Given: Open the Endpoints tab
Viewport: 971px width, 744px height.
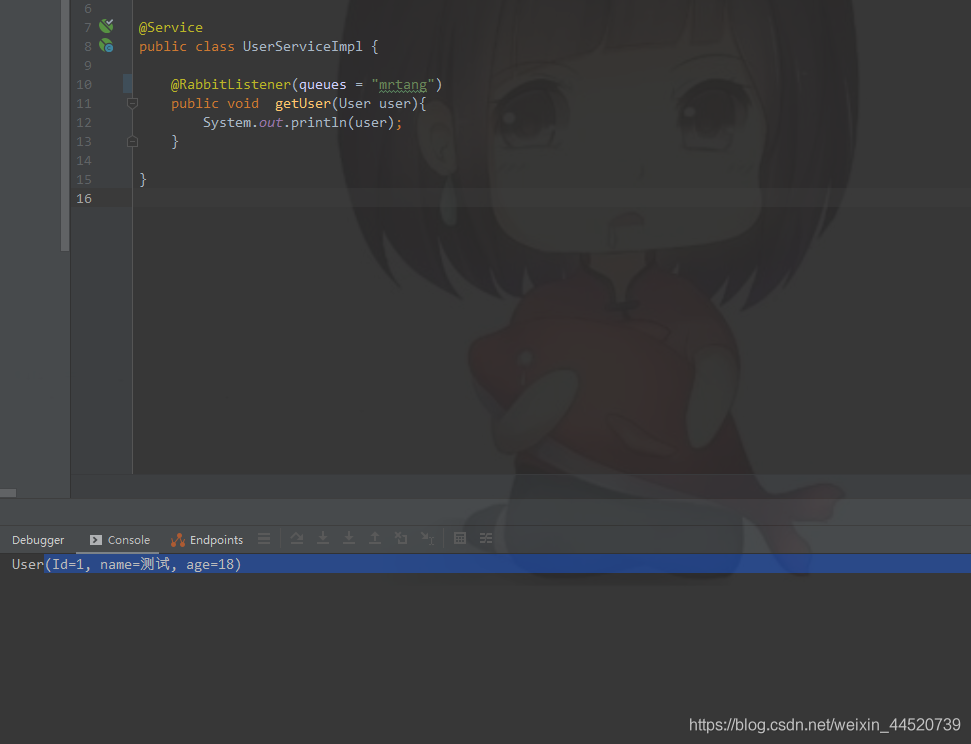Looking at the screenshot, I should point(207,540).
